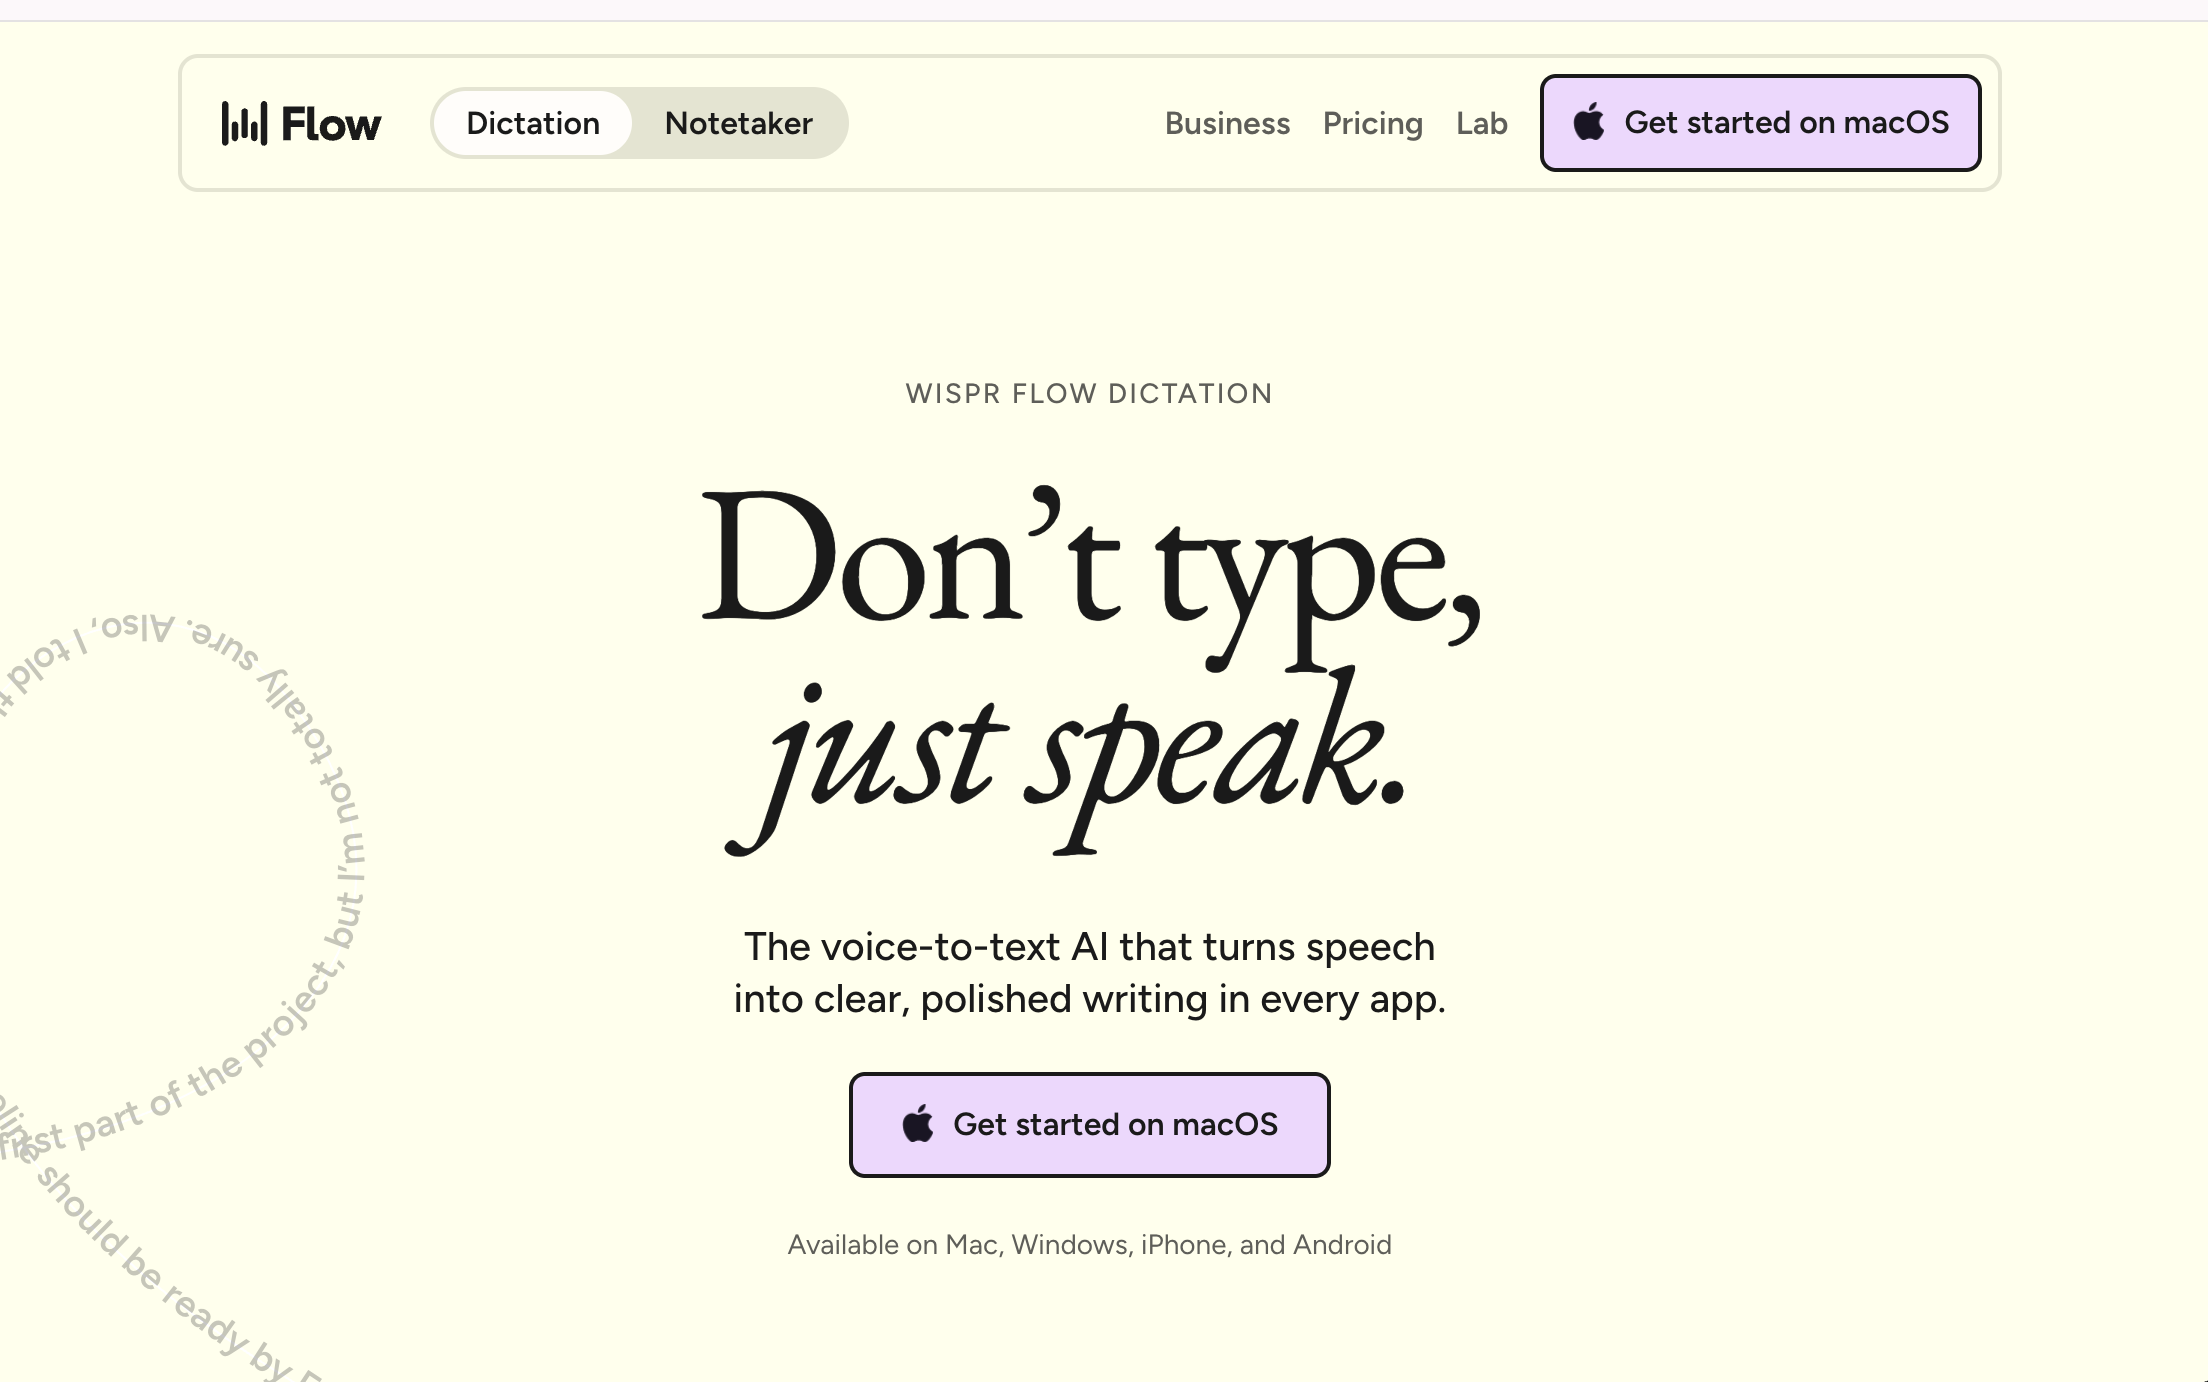The height and width of the screenshot is (1382, 2208).
Task: Click the header Get started on macOS button
Action: pos(1760,123)
